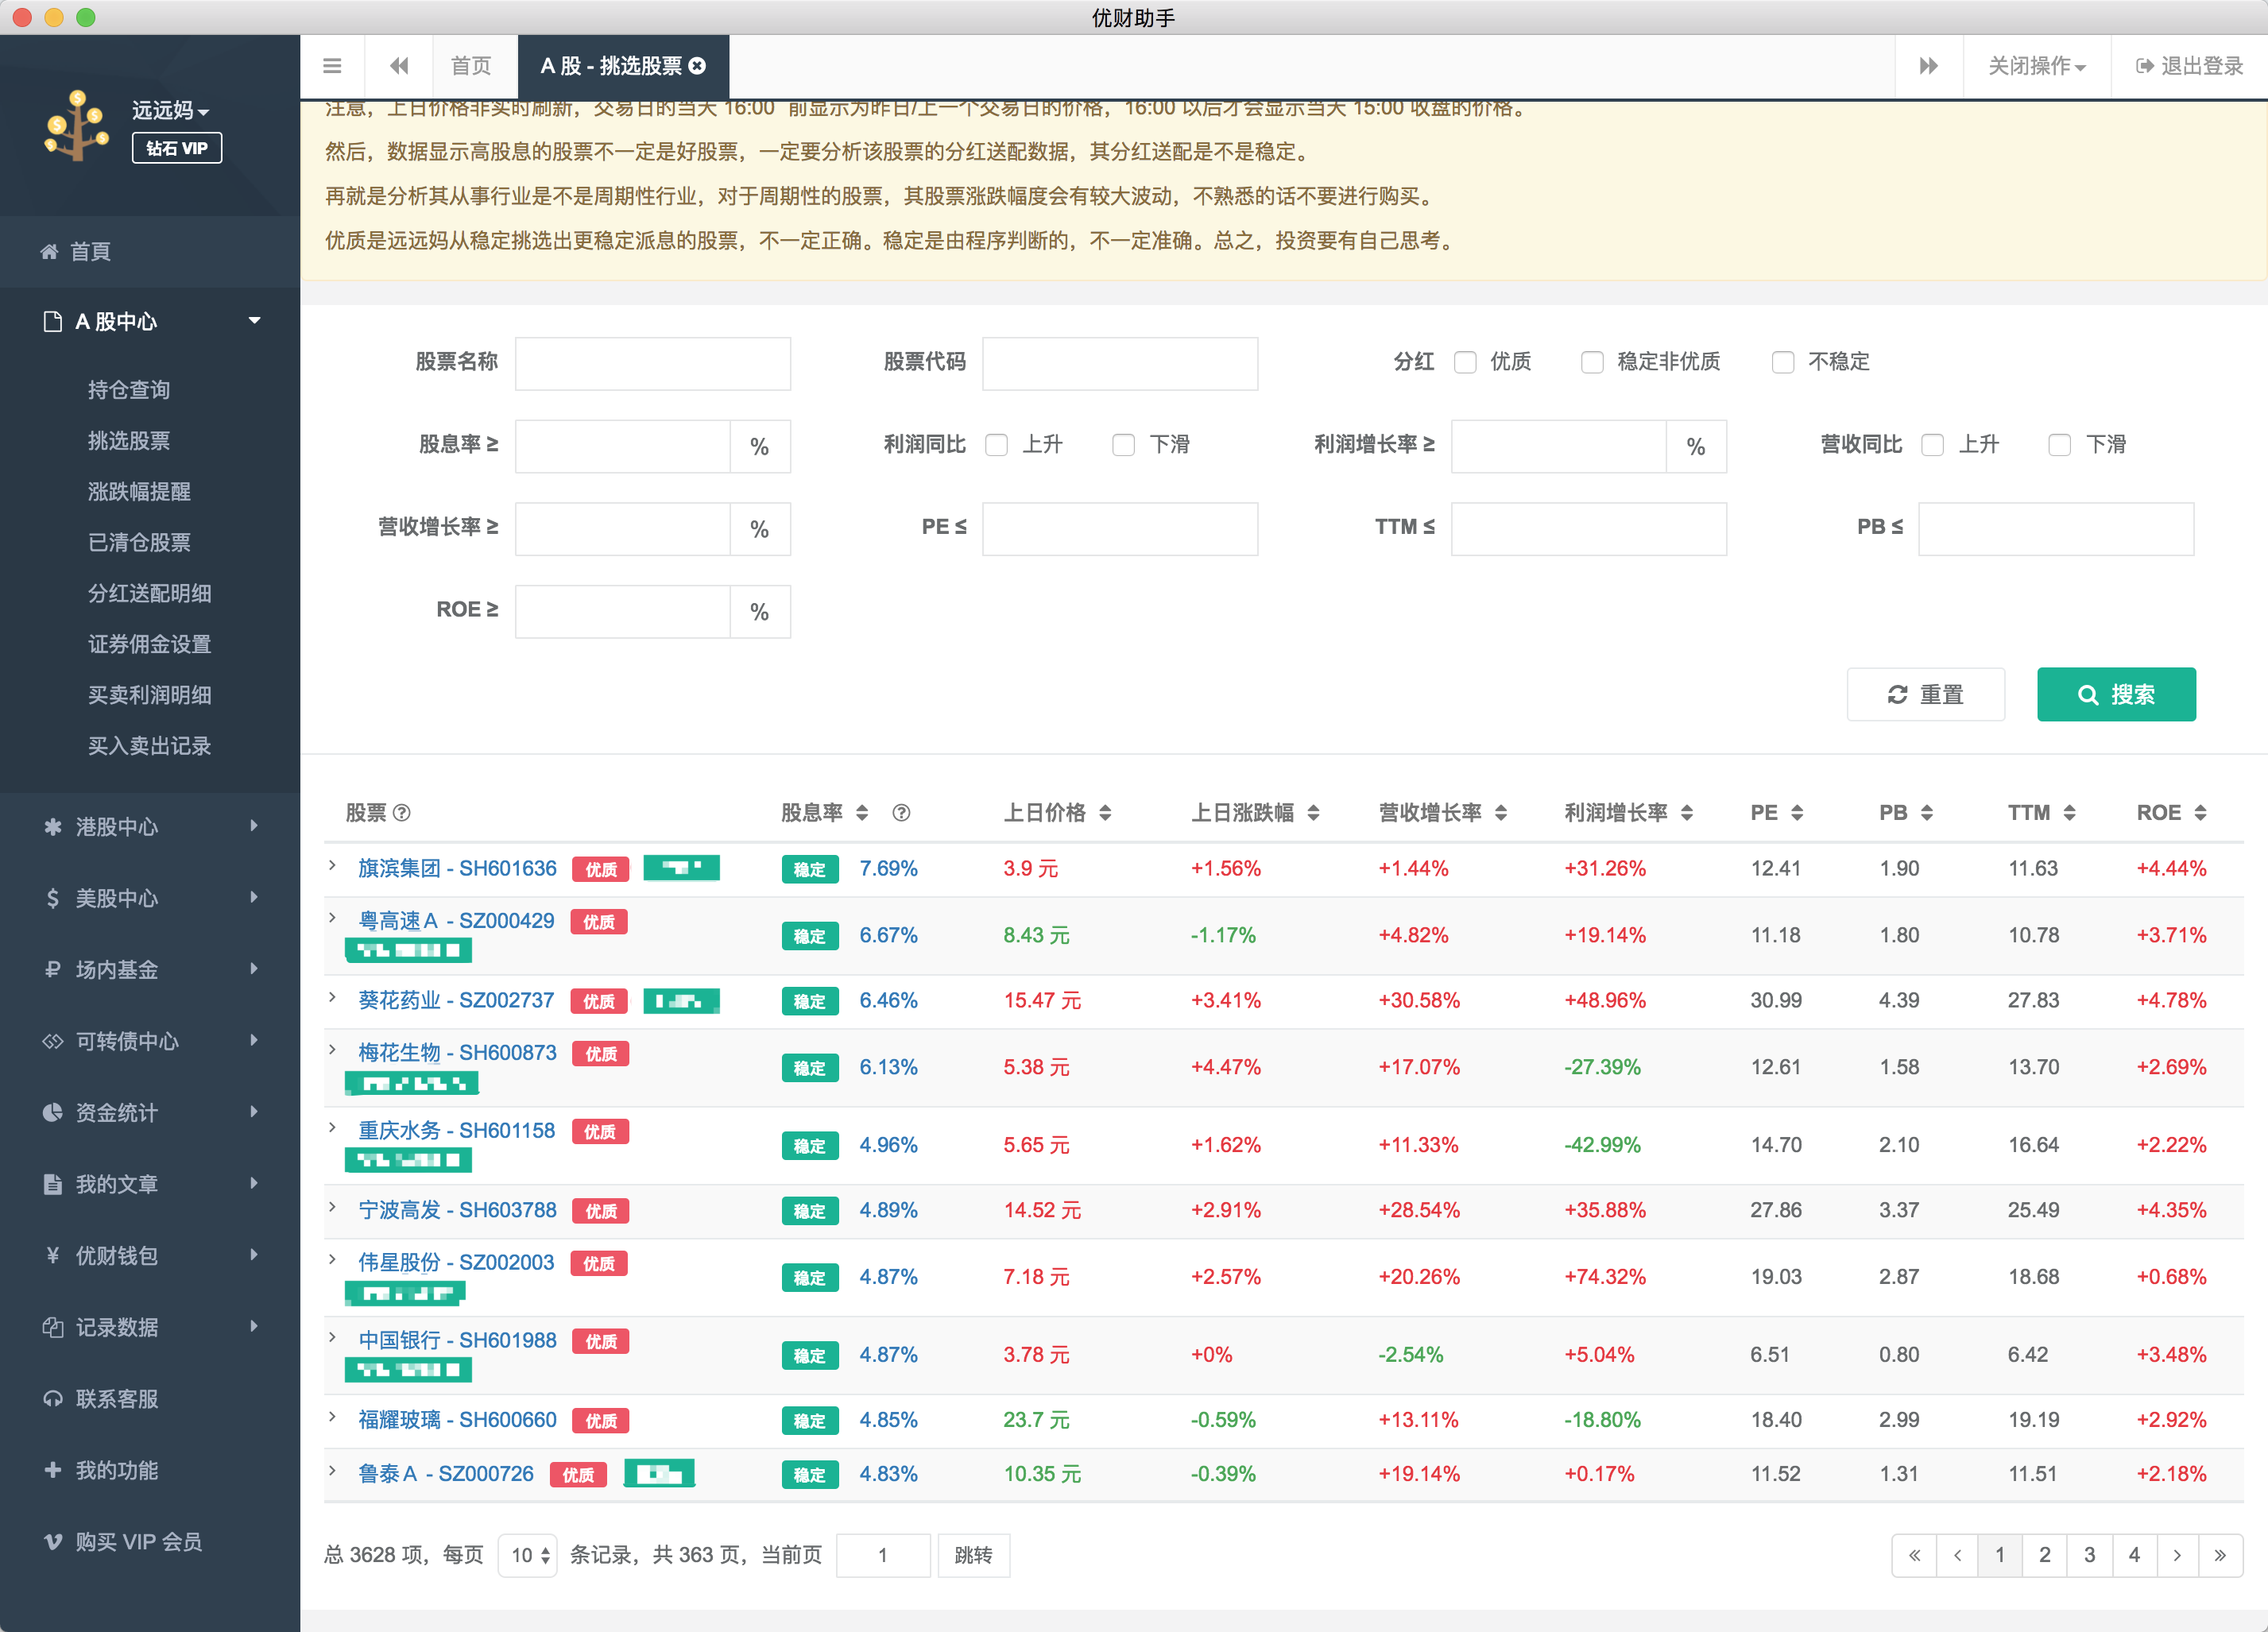The height and width of the screenshot is (1632, 2268).
Task: Expand the 美股中心 sidebar section
Action: click(x=150, y=898)
